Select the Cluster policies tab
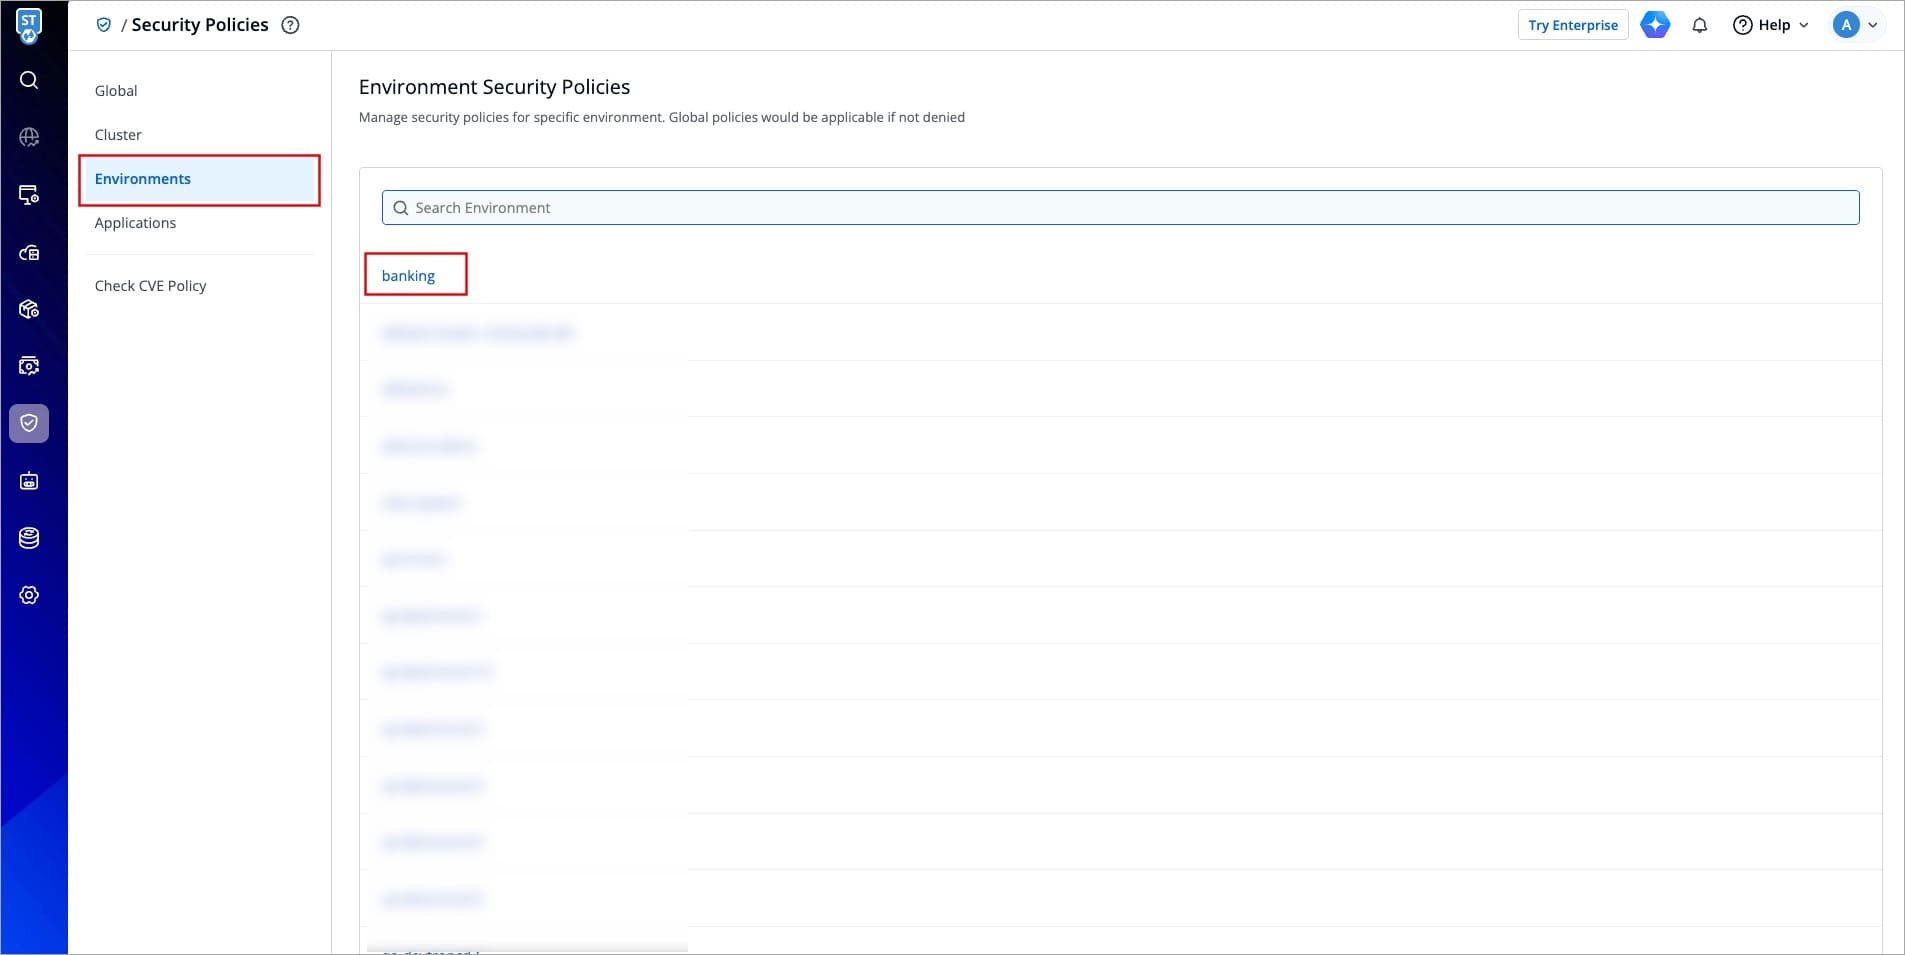This screenshot has height=955, width=1905. (x=118, y=135)
